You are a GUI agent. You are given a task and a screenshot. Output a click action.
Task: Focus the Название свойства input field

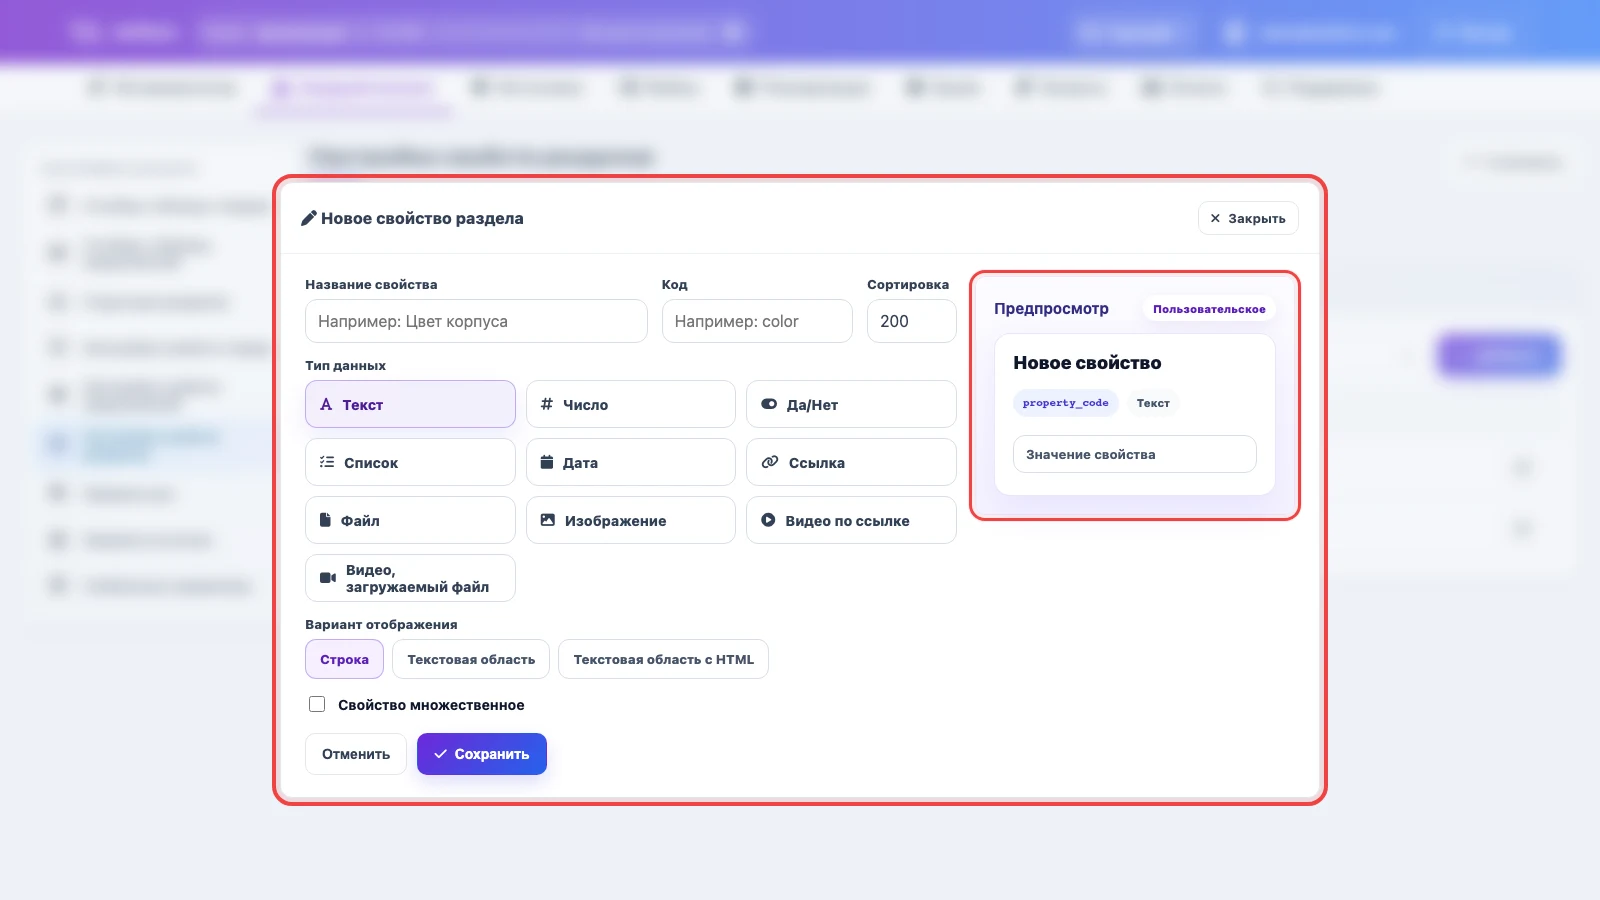476,321
